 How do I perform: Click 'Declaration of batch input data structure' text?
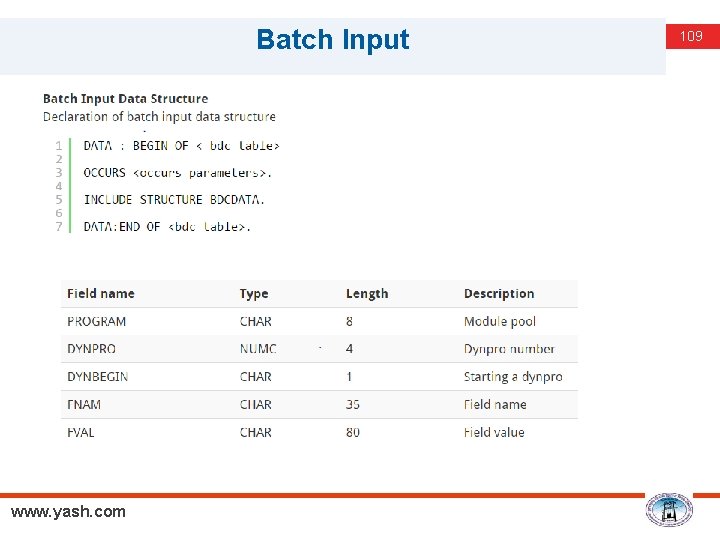(159, 117)
